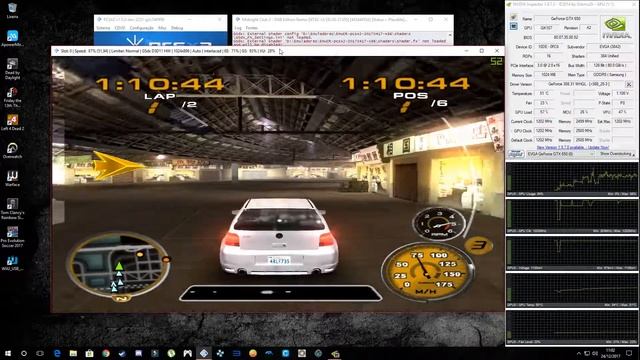
Task: Click the taskbar clock and date
Action: pos(611,353)
